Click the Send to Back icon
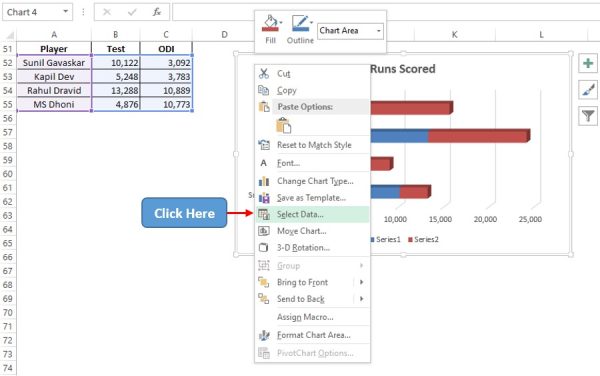 point(264,299)
